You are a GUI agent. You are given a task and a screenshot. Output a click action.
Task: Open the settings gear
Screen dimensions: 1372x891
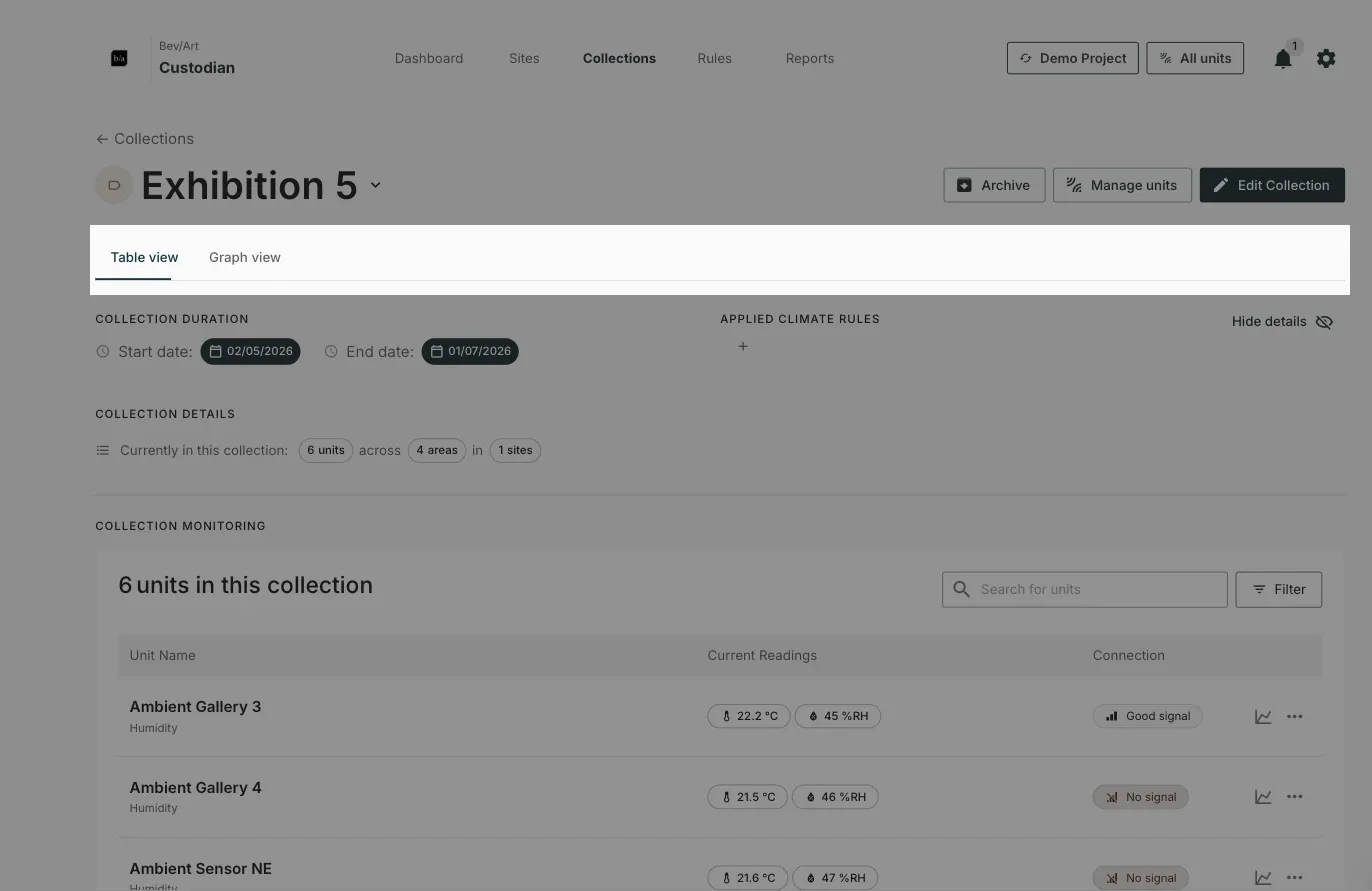(x=1326, y=59)
